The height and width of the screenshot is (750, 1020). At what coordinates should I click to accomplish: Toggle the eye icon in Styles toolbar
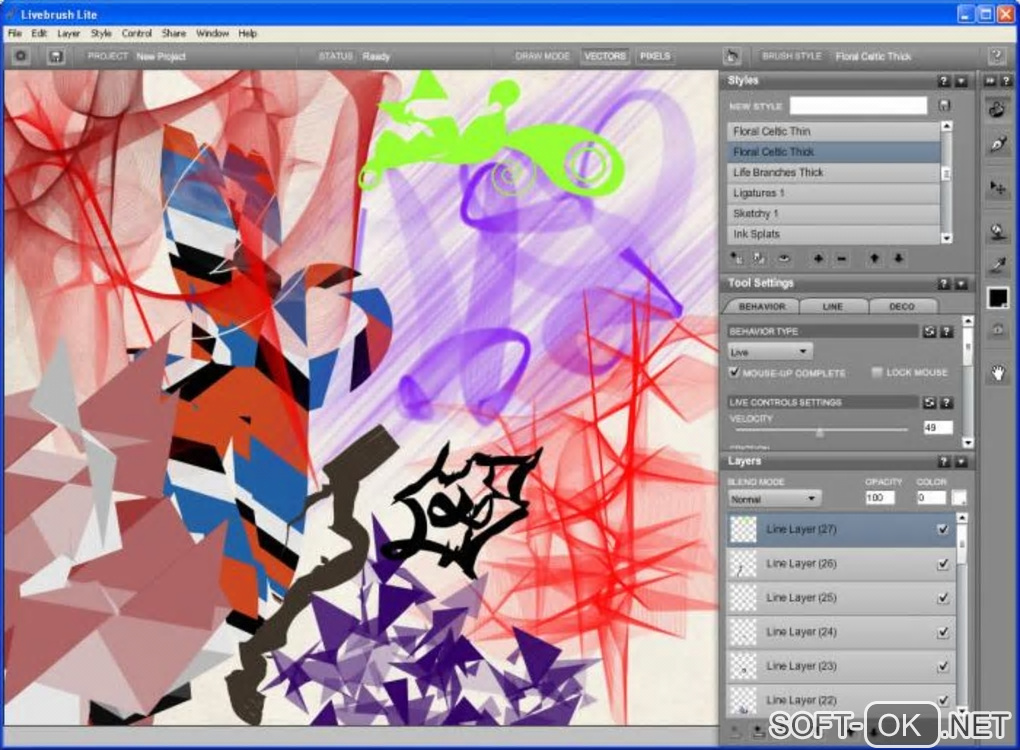click(784, 258)
